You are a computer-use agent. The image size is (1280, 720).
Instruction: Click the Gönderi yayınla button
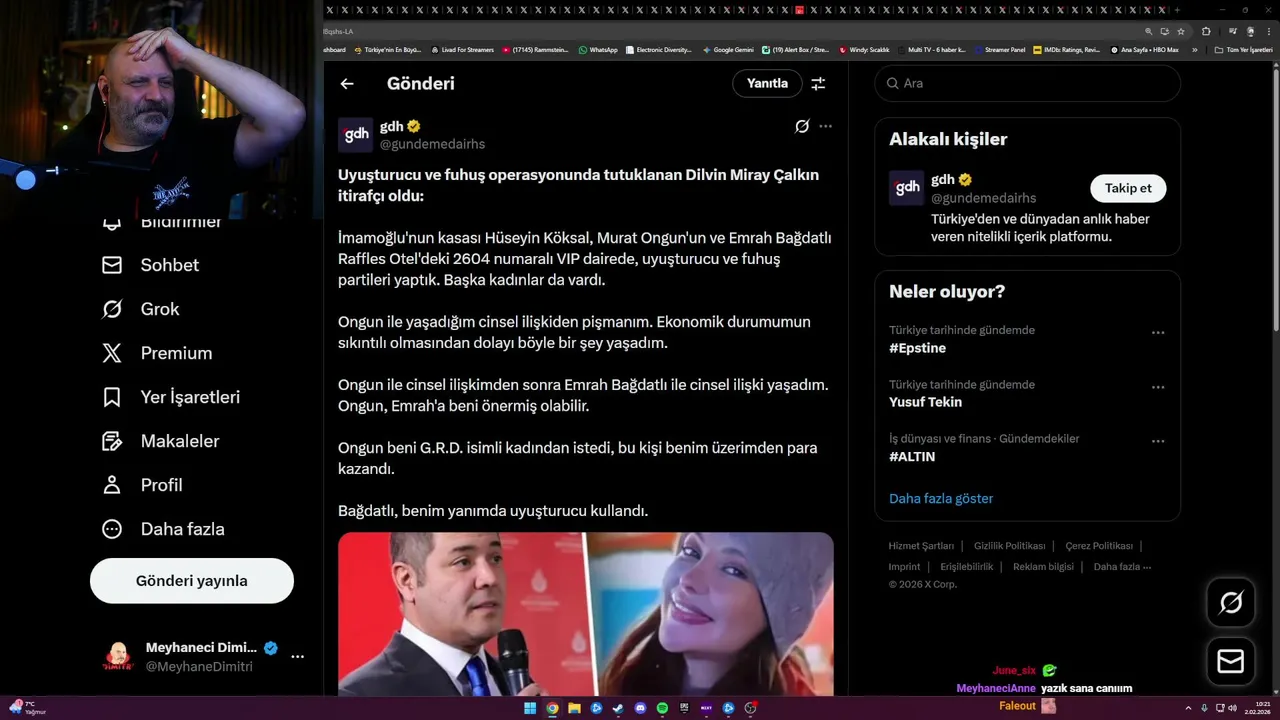(192, 581)
